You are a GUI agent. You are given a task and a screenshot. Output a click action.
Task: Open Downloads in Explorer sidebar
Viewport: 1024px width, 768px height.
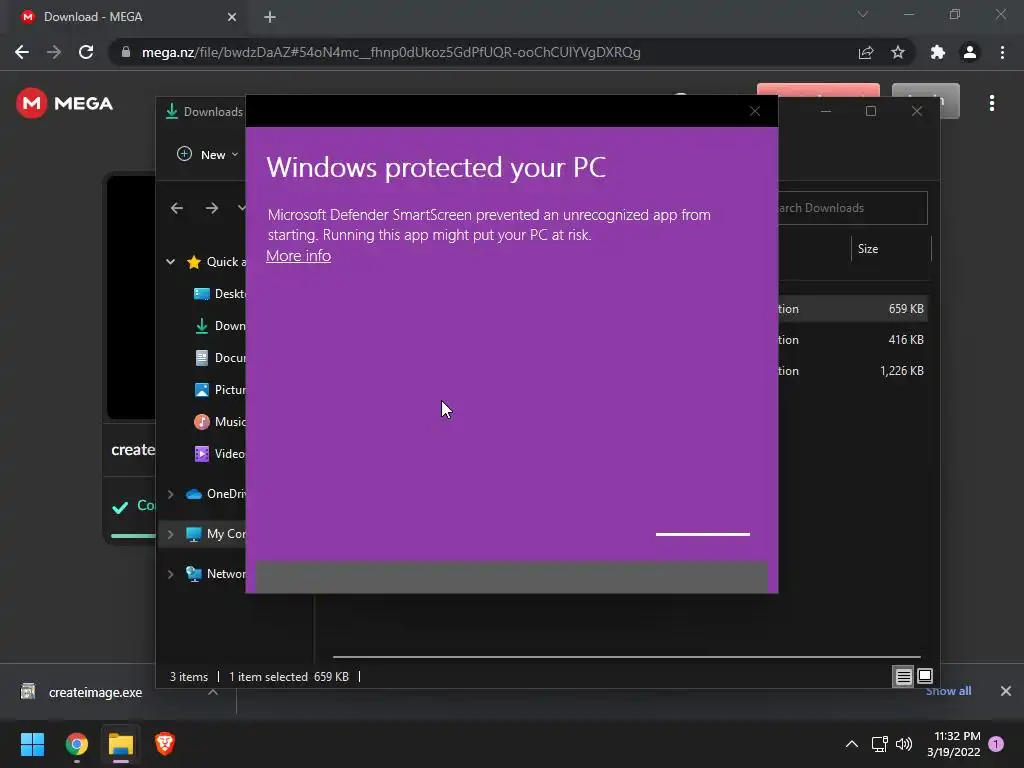(x=220, y=326)
